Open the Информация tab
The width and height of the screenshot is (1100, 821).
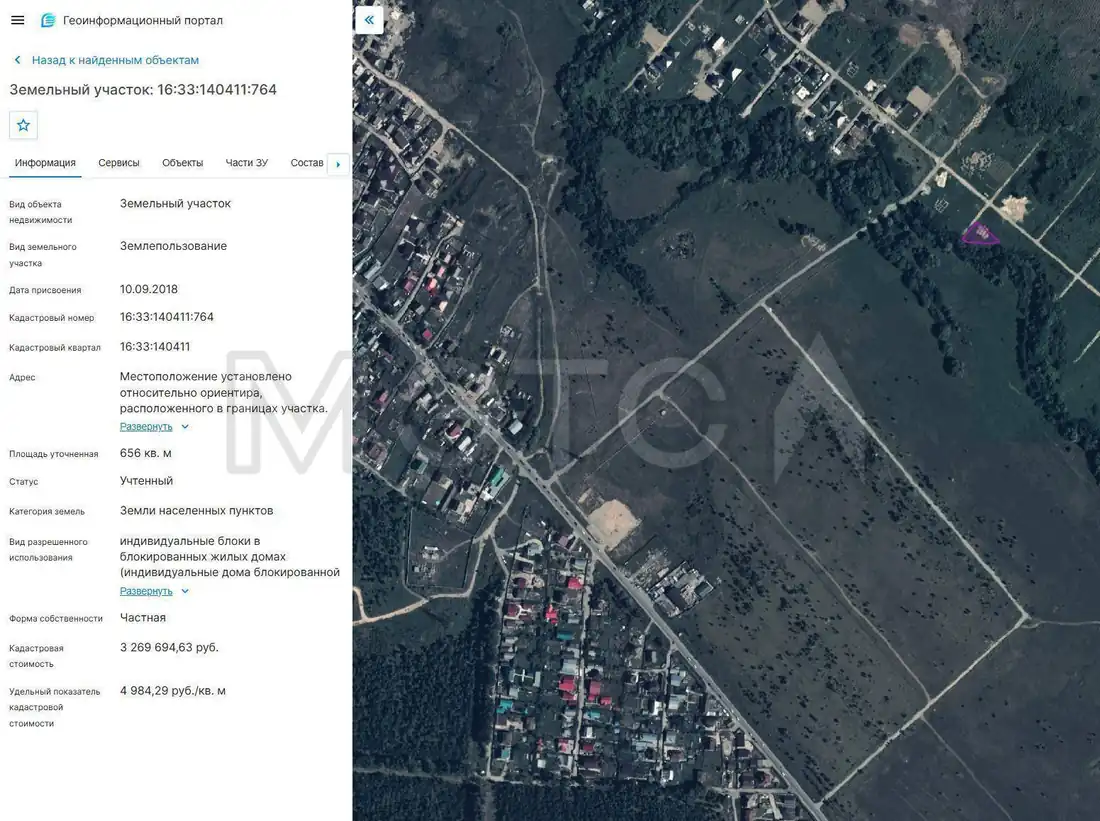point(45,163)
